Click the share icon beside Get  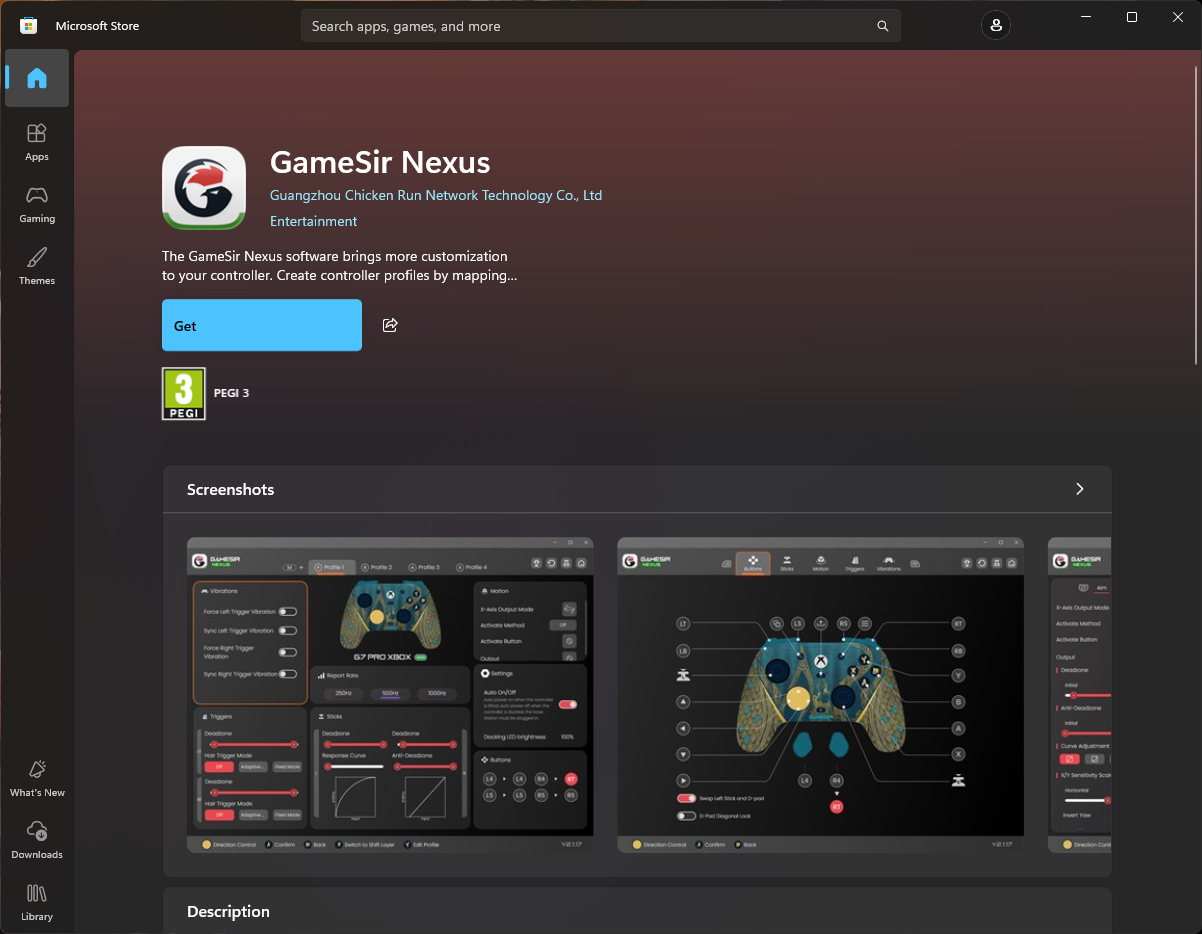click(390, 325)
